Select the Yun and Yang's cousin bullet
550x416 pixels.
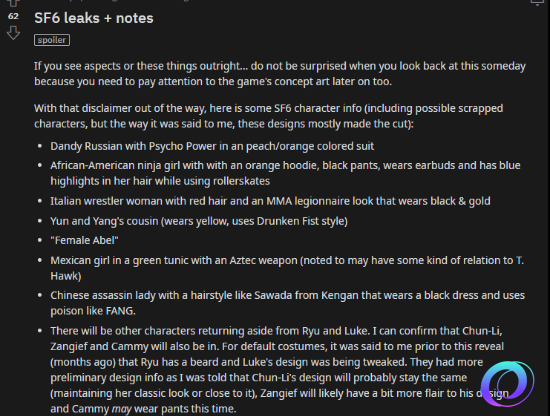click(x=199, y=221)
